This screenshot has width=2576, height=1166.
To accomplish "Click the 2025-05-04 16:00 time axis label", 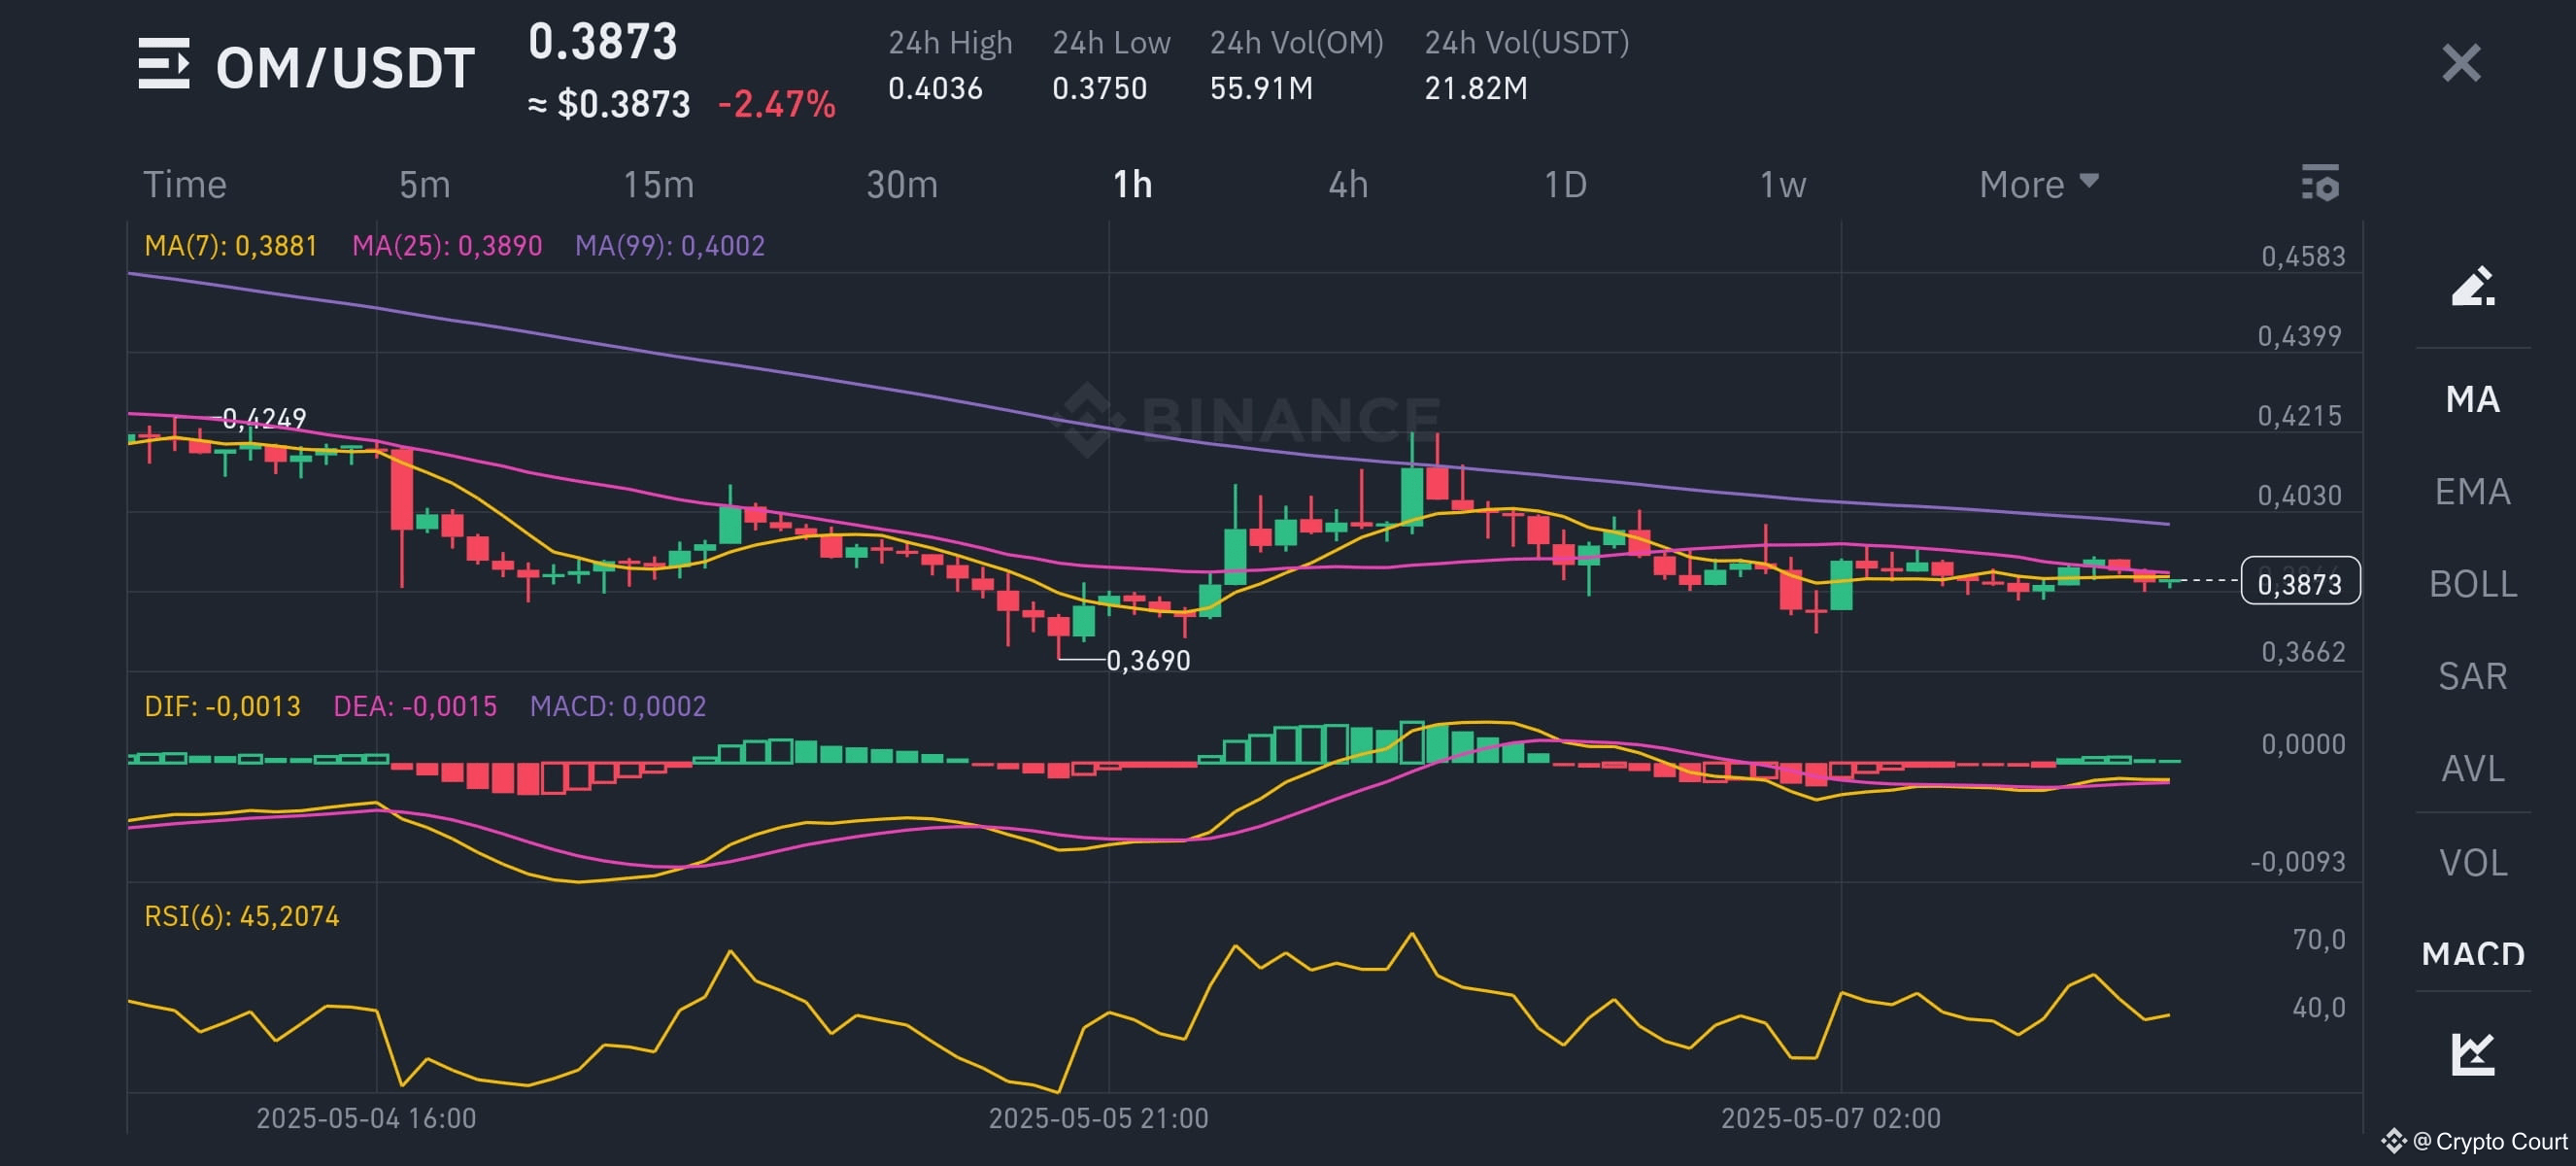I will pos(366,1117).
